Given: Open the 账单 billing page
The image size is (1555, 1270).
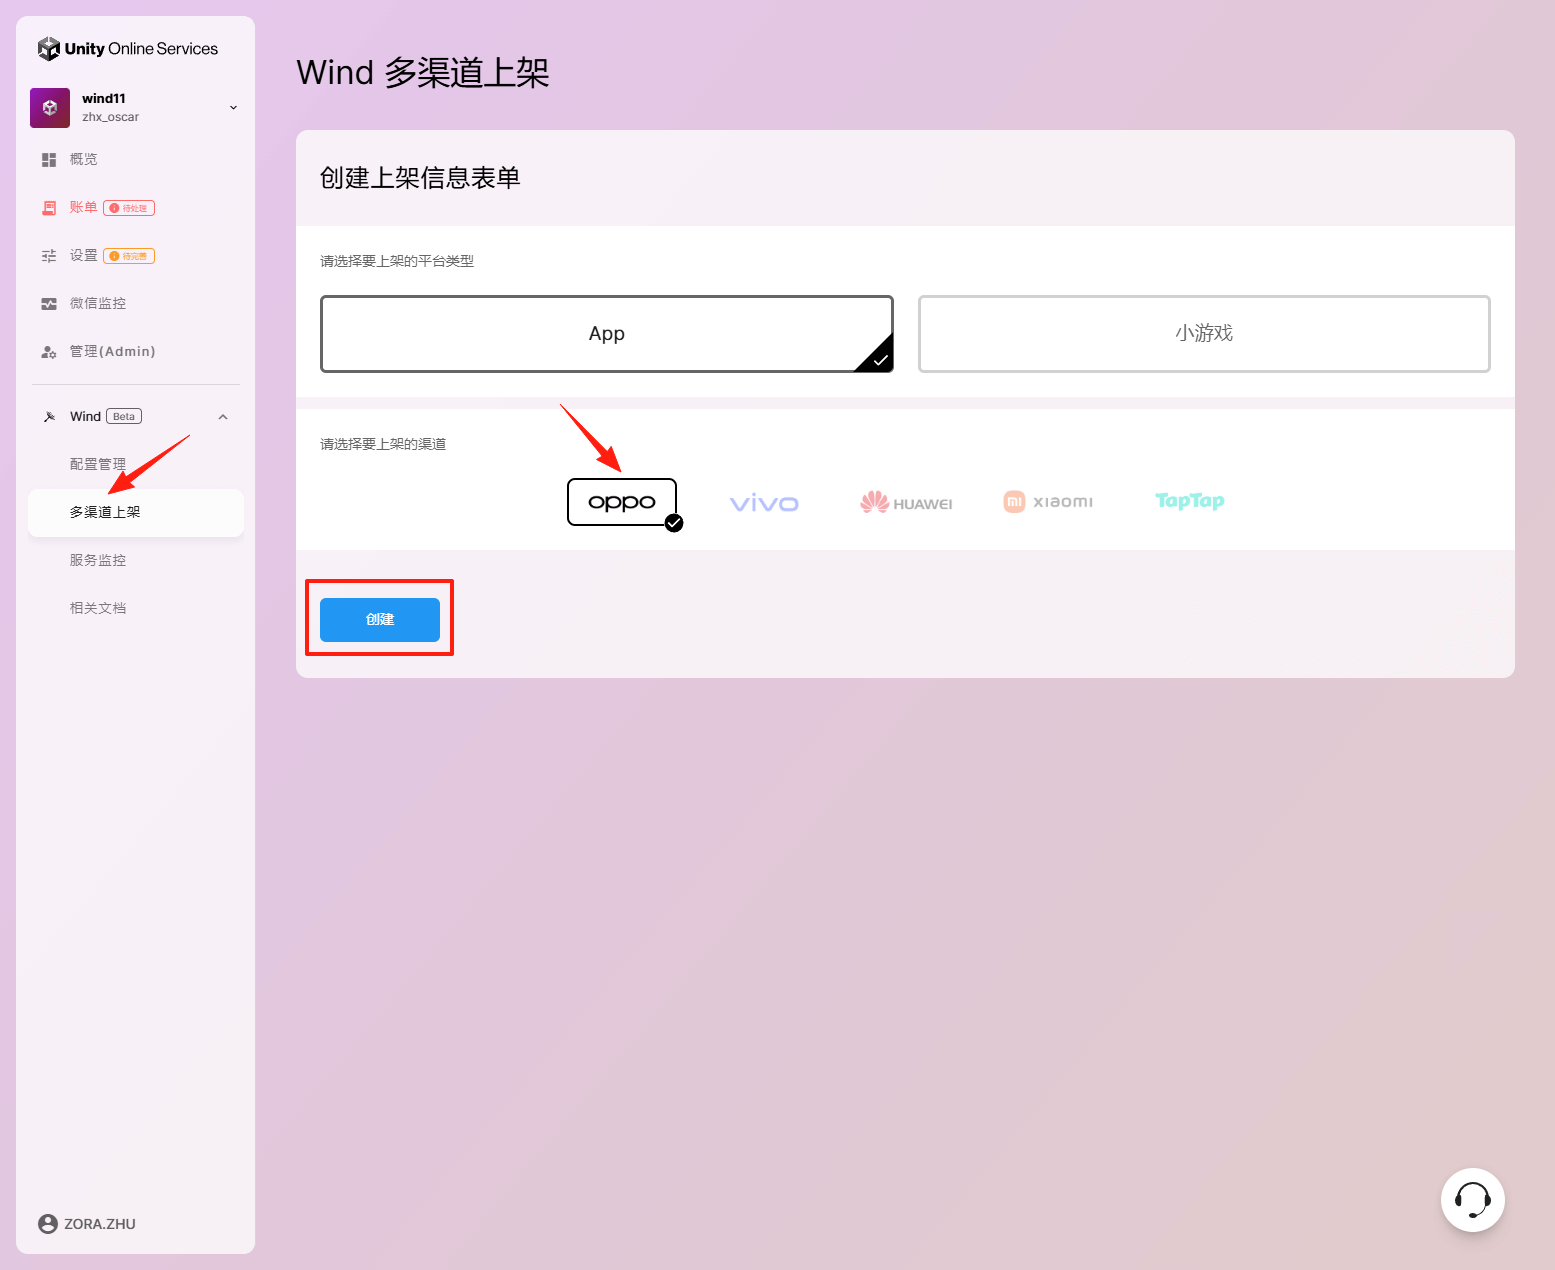Looking at the screenshot, I should click(x=83, y=208).
